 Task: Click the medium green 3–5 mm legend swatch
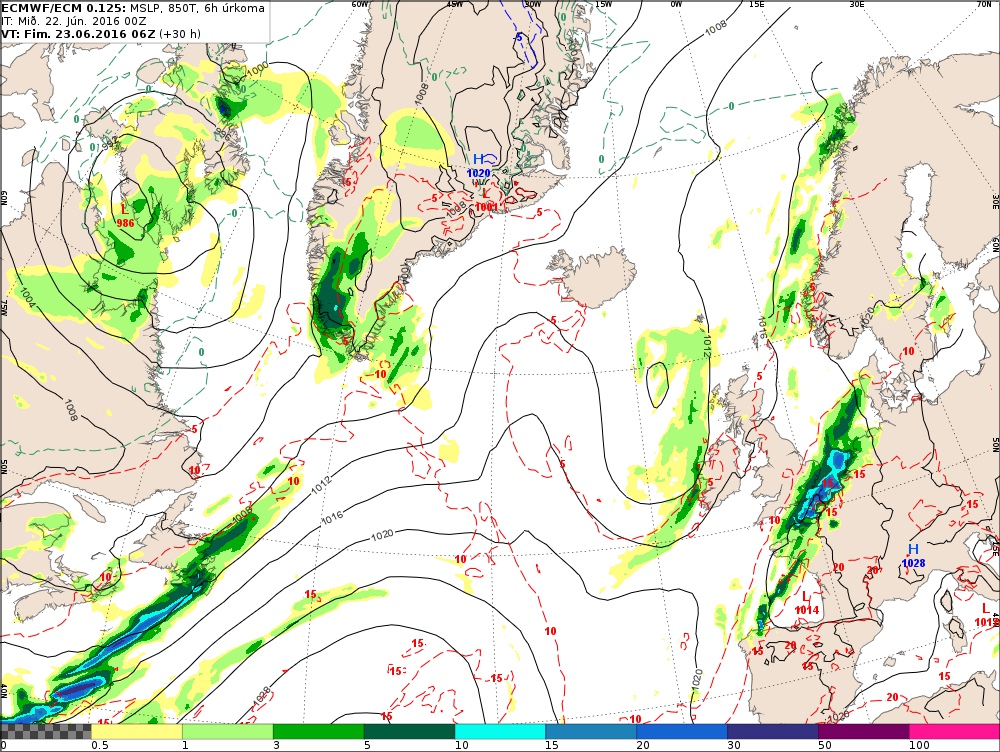(318, 731)
